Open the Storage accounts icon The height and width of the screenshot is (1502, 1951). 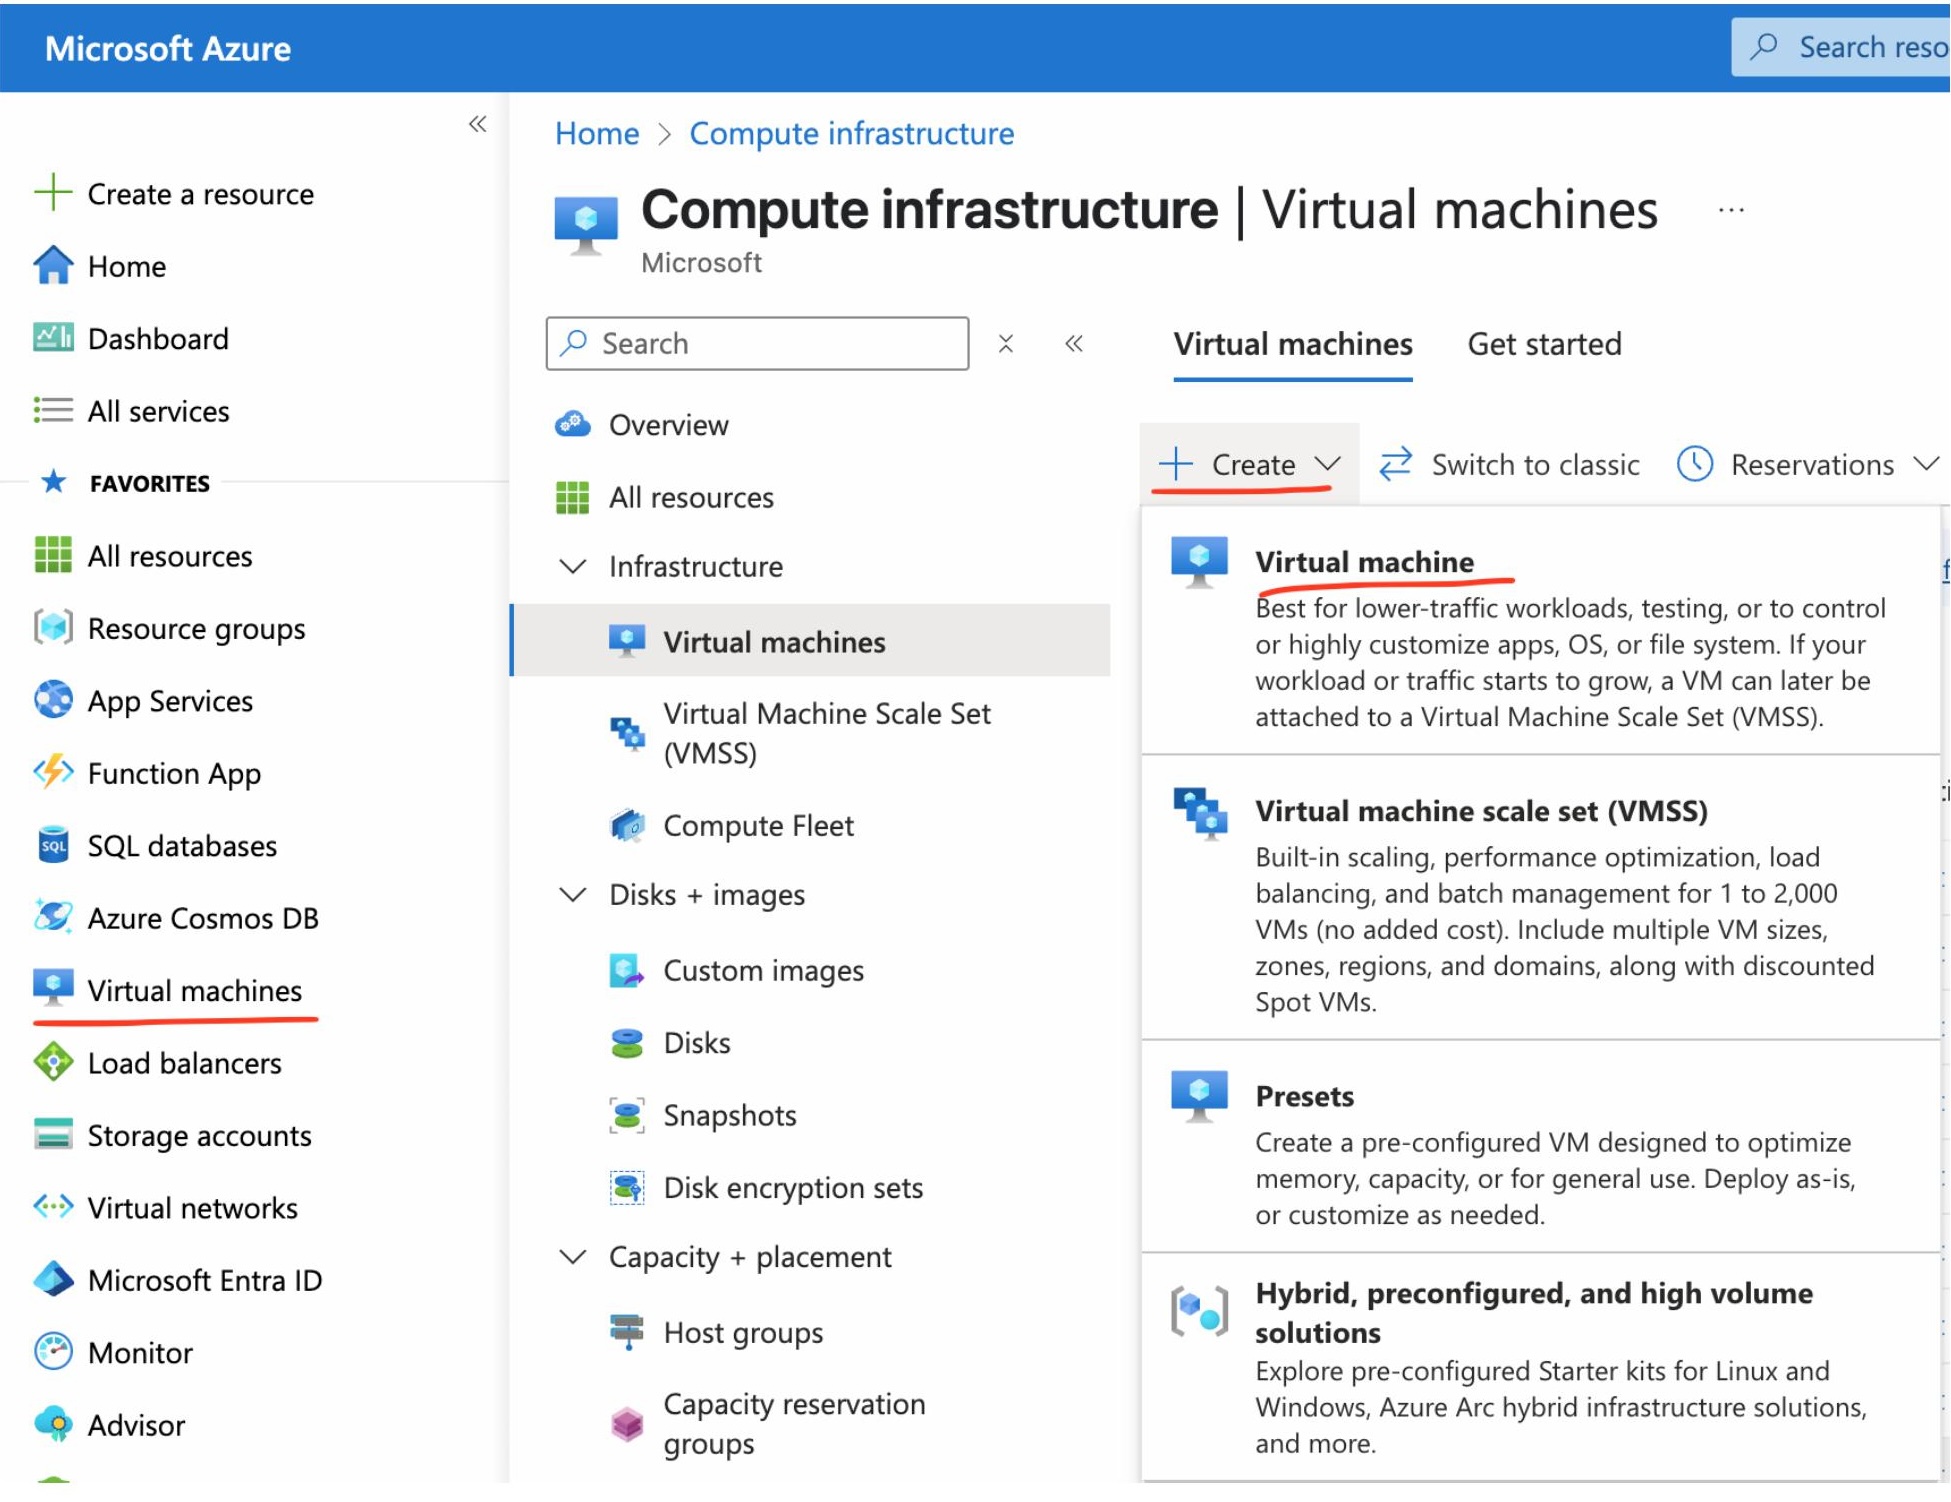(53, 1134)
